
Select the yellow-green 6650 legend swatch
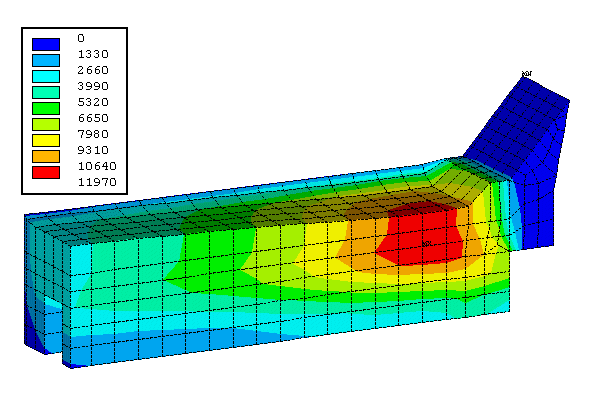coord(46,124)
